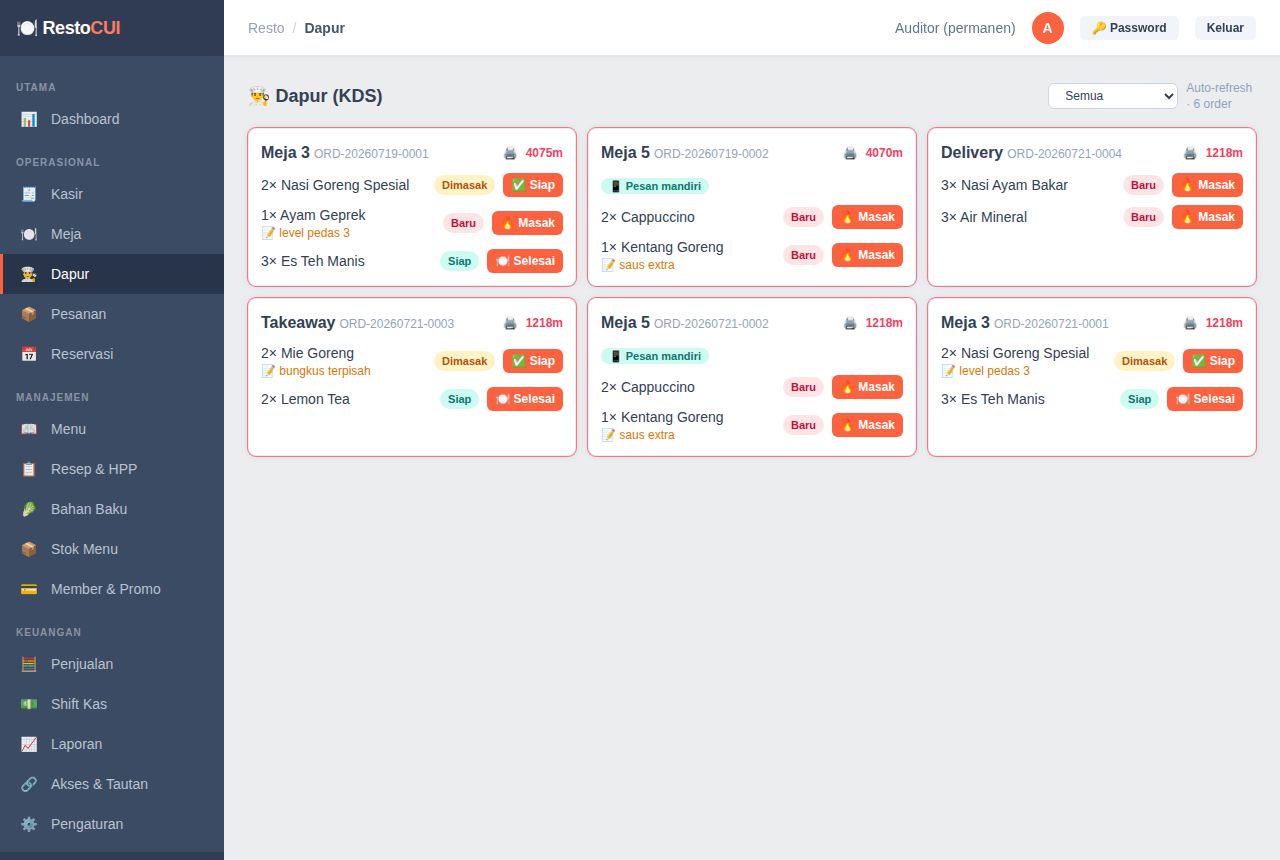Click Siap for Mie Goreng

coord(533,361)
